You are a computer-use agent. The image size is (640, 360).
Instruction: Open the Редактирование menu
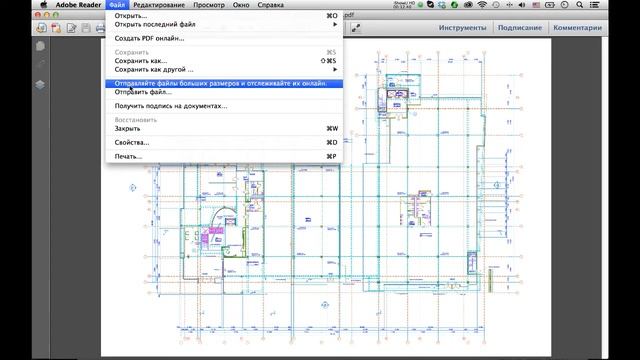(159, 5)
